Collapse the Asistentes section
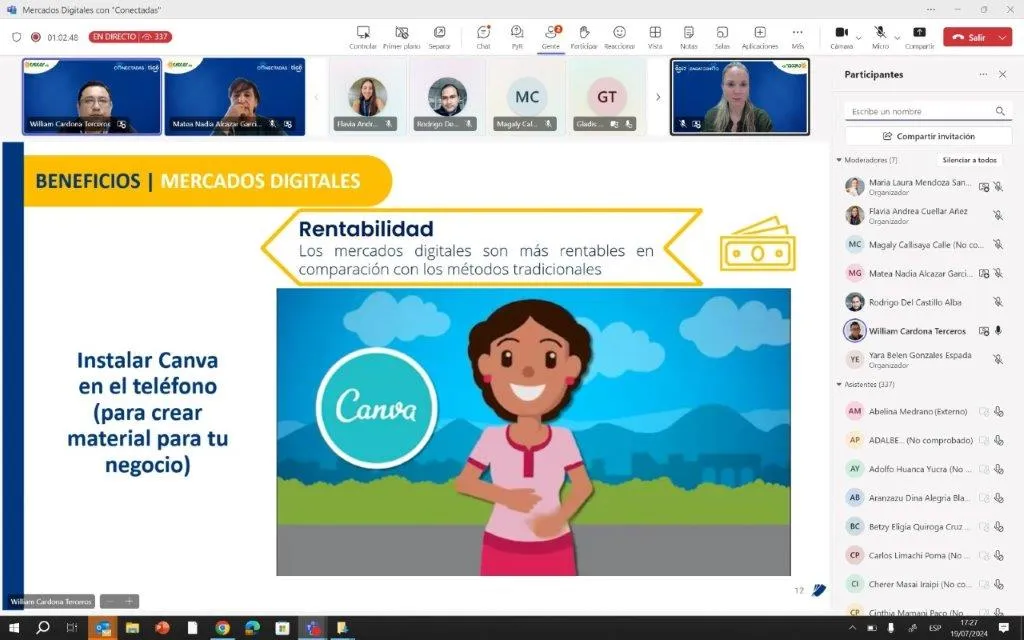The height and width of the screenshot is (640, 1024). pos(839,384)
